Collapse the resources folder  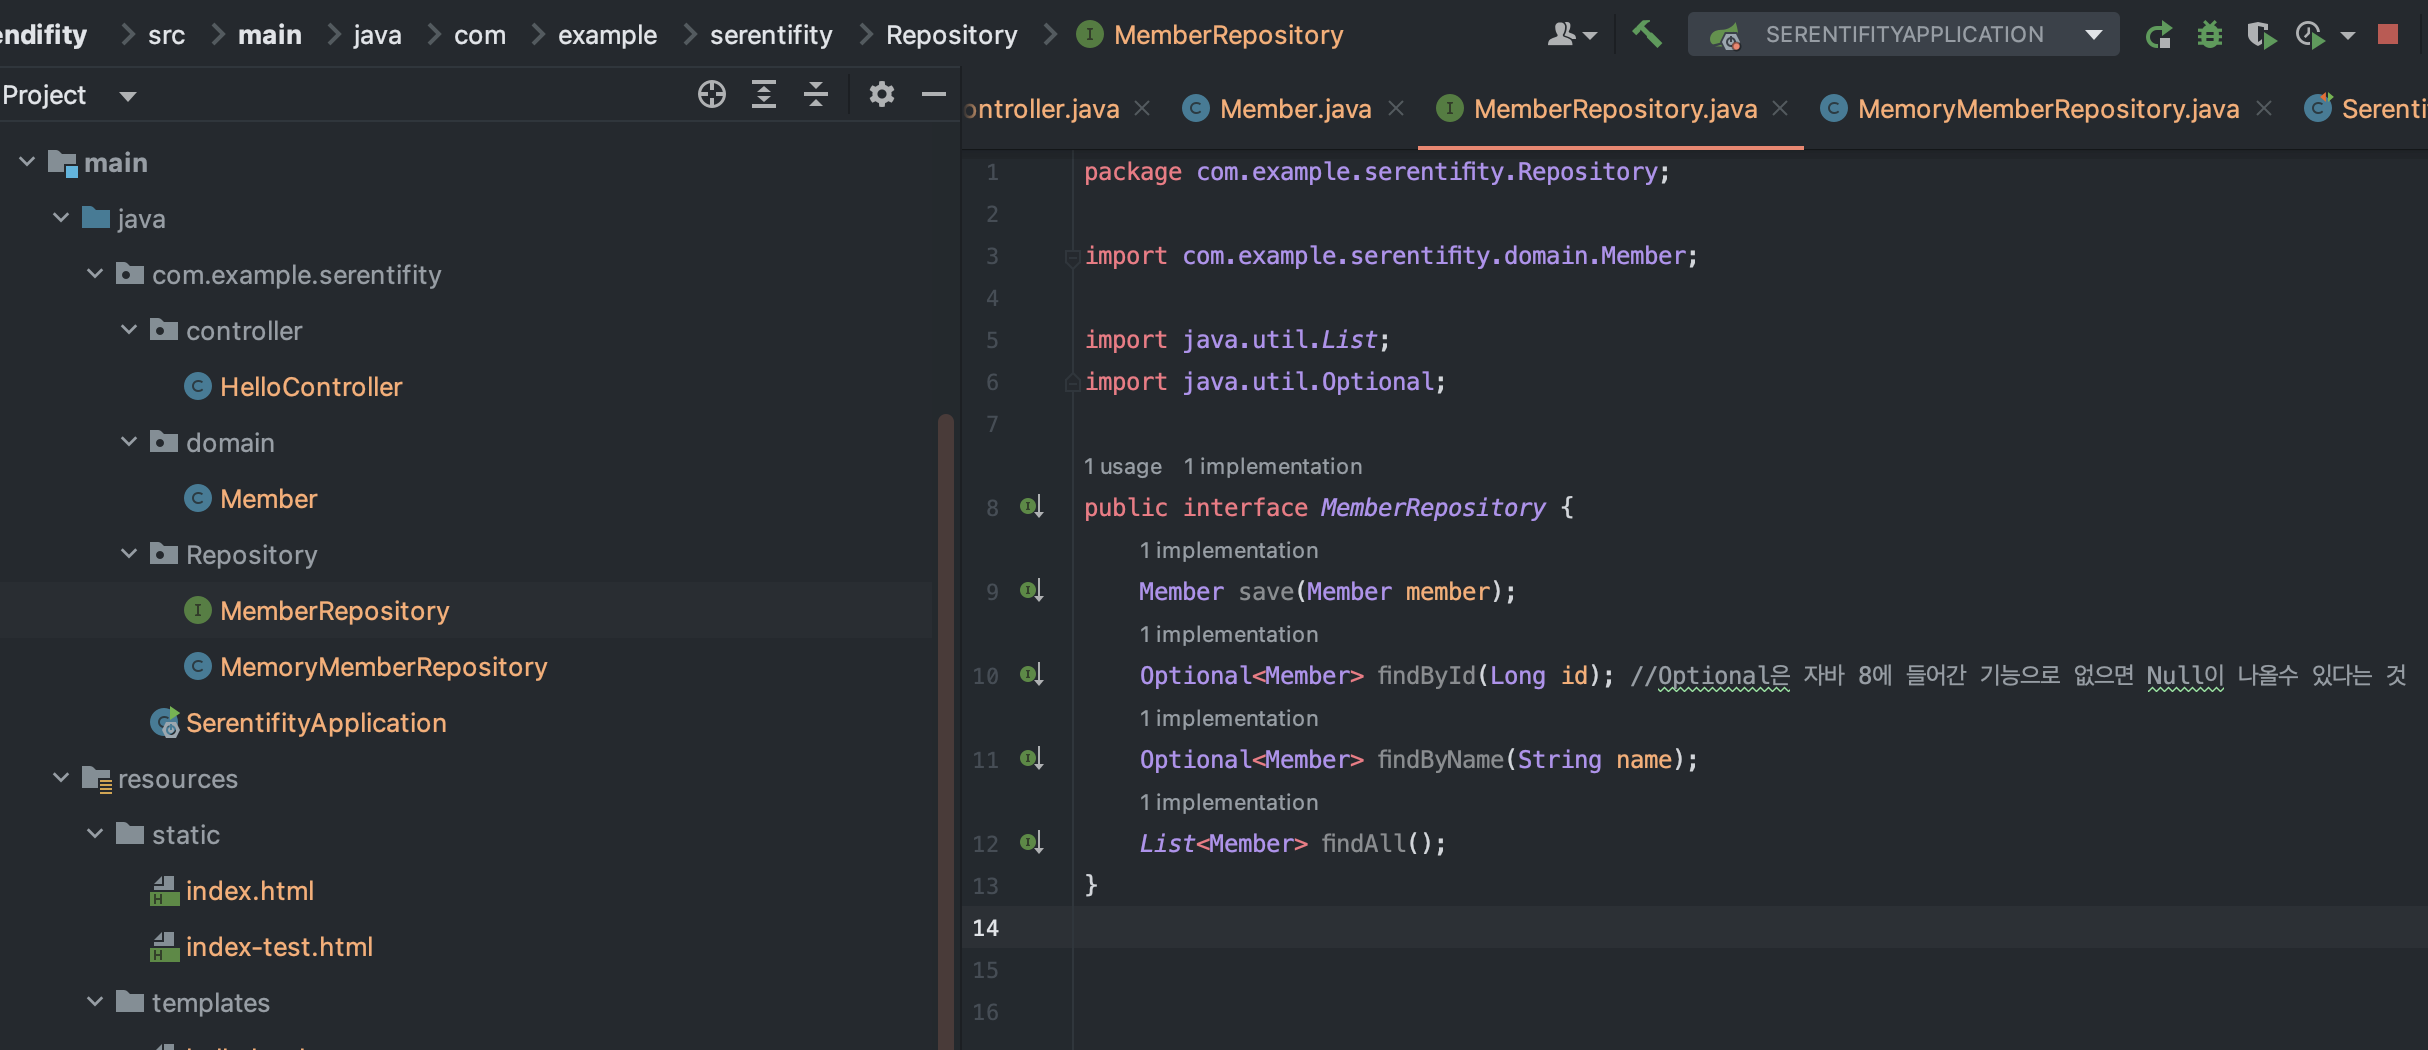61,777
